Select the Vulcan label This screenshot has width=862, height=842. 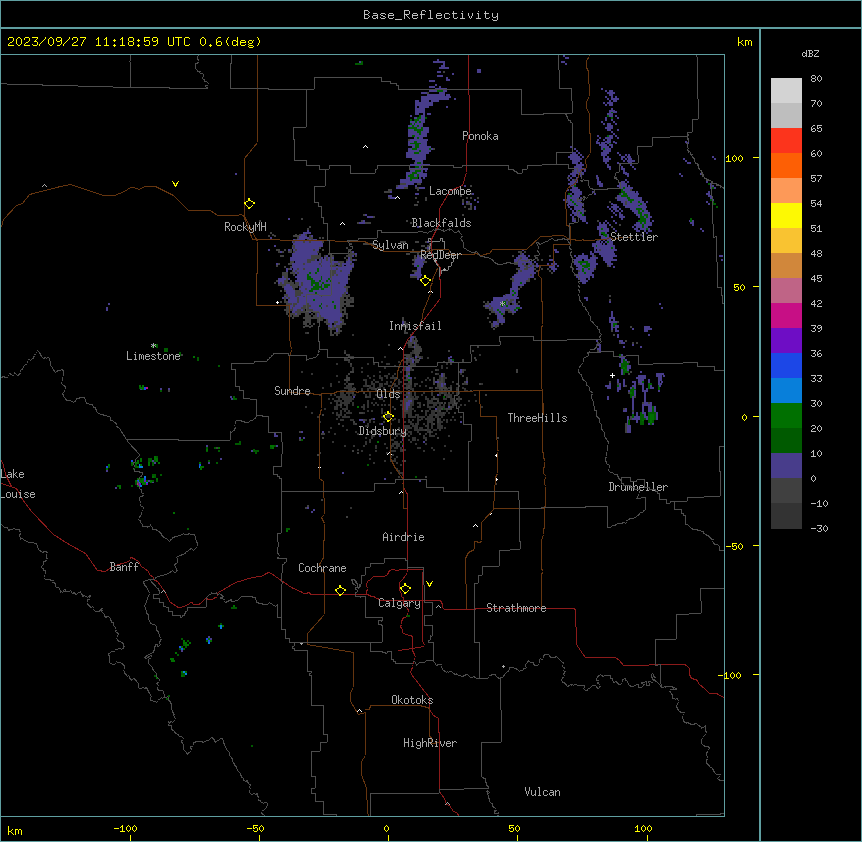pos(543,792)
